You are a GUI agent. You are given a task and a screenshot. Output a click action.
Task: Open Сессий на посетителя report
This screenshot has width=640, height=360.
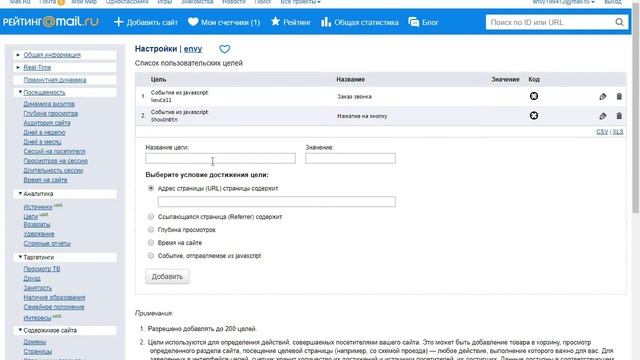[54, 151]
